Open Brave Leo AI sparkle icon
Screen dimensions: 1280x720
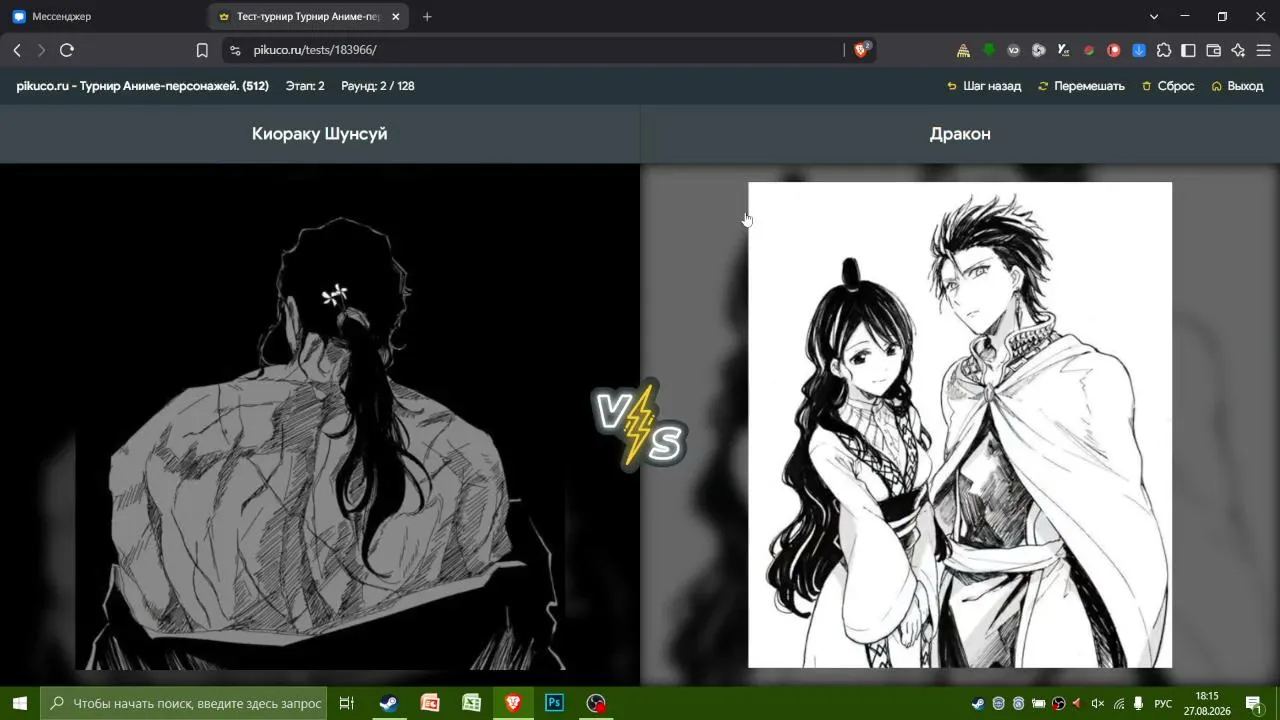pos(1238,50)
